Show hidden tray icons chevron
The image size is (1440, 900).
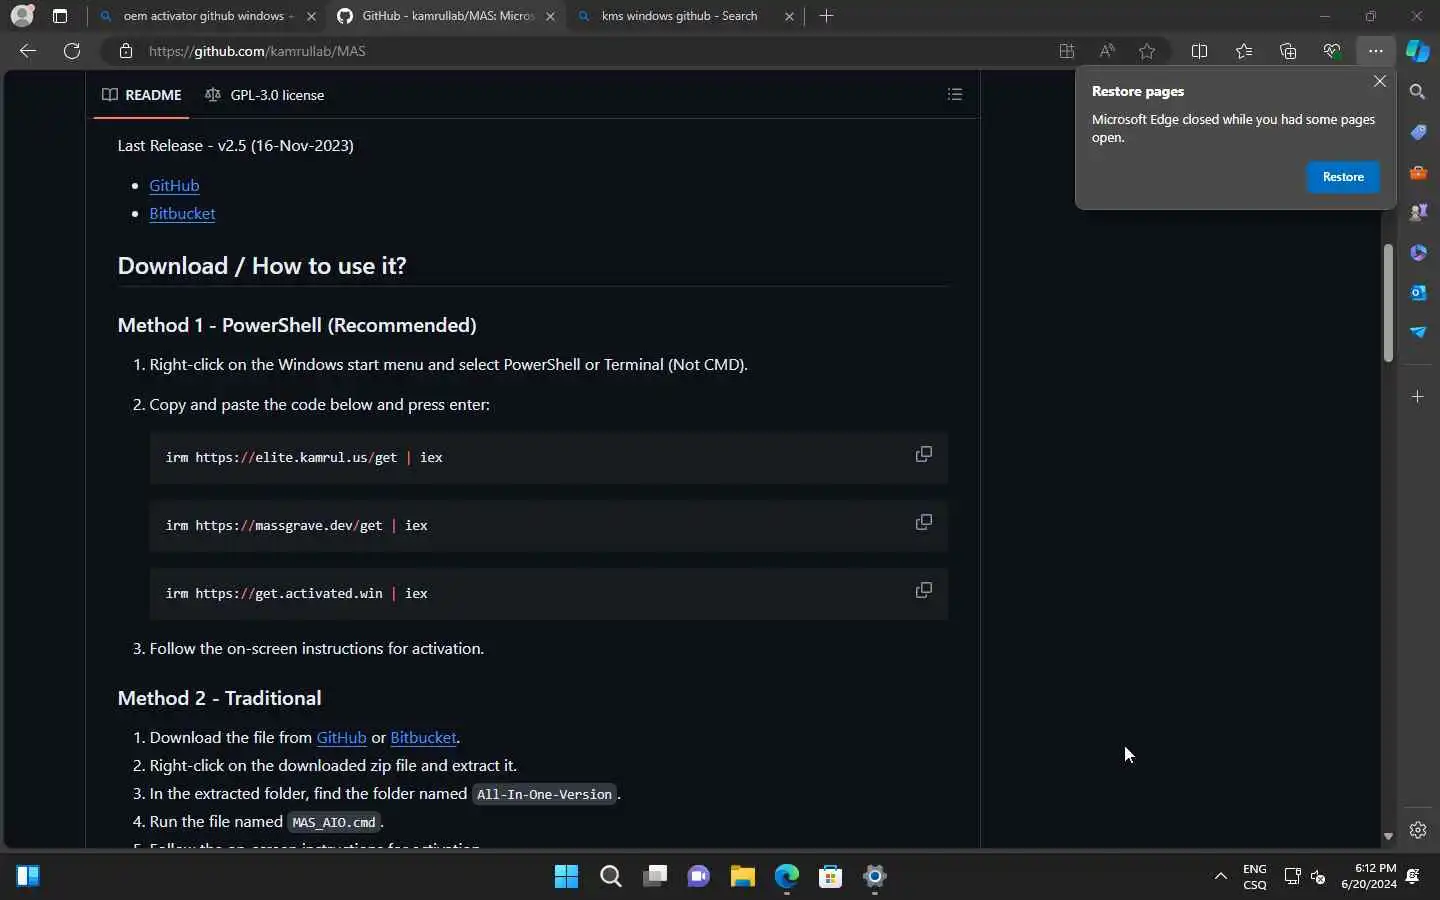(x=1220, y=876)
